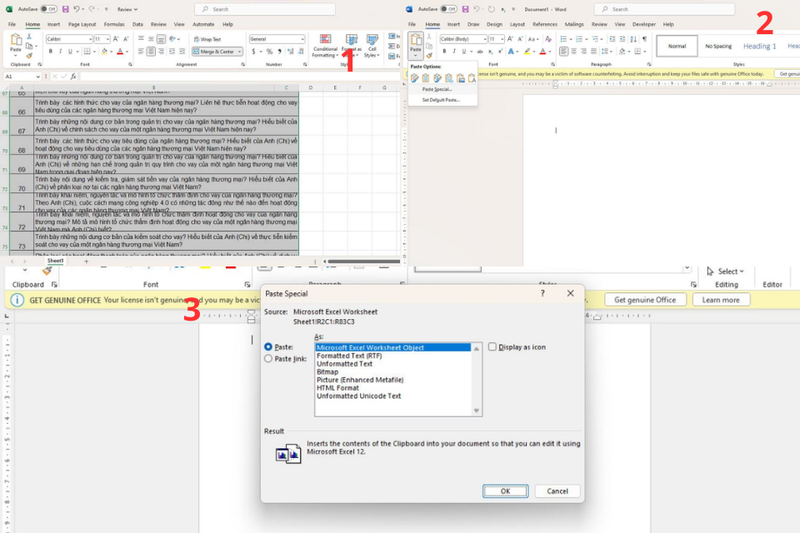Click the Get genuine Office button
Screen dimensions: 800x533
(x=645, y=300)
